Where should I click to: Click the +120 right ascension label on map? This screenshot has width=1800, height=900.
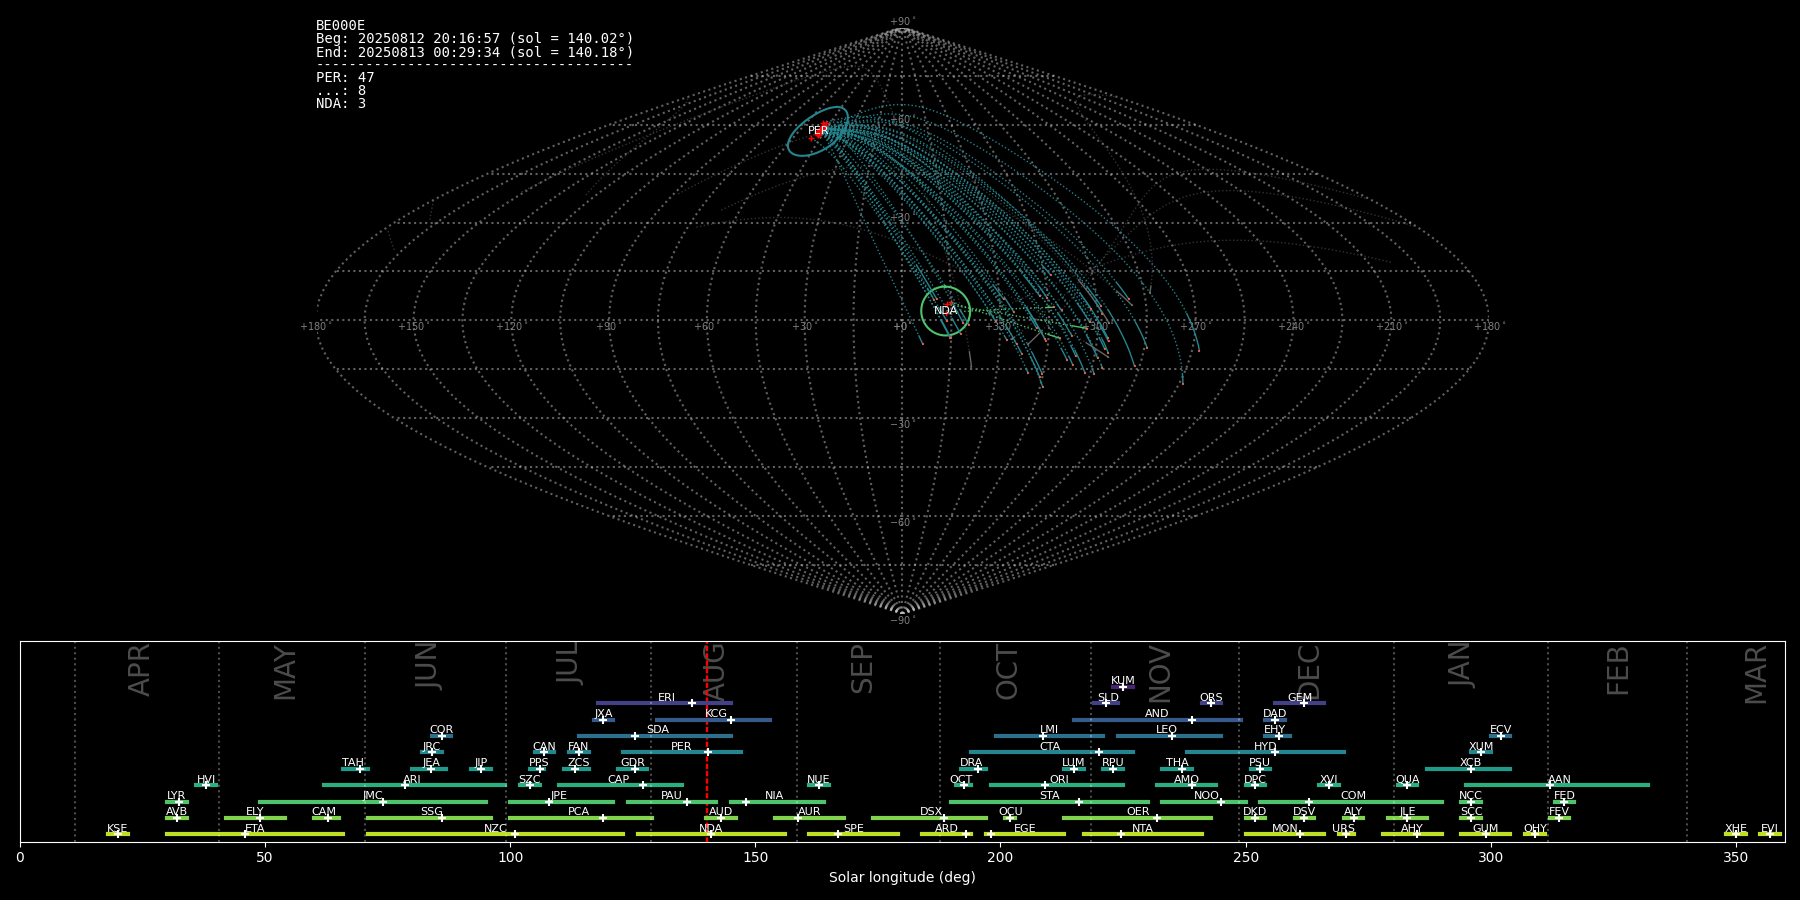(x=509, y=327)
